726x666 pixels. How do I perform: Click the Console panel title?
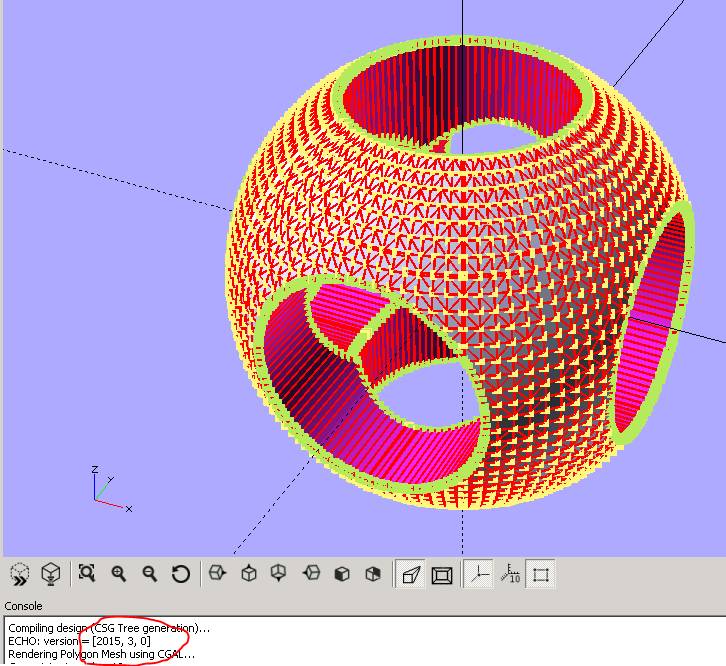coord(24,606)
